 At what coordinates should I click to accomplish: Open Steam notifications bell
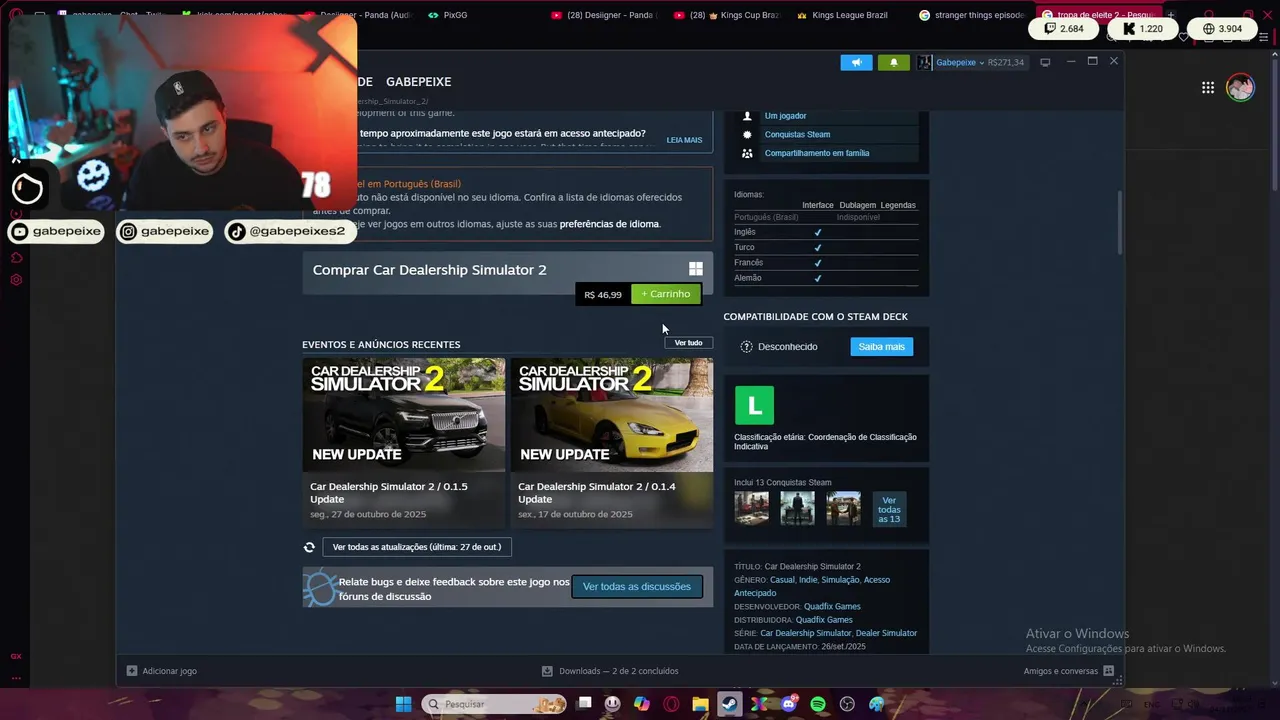point(894,62)
